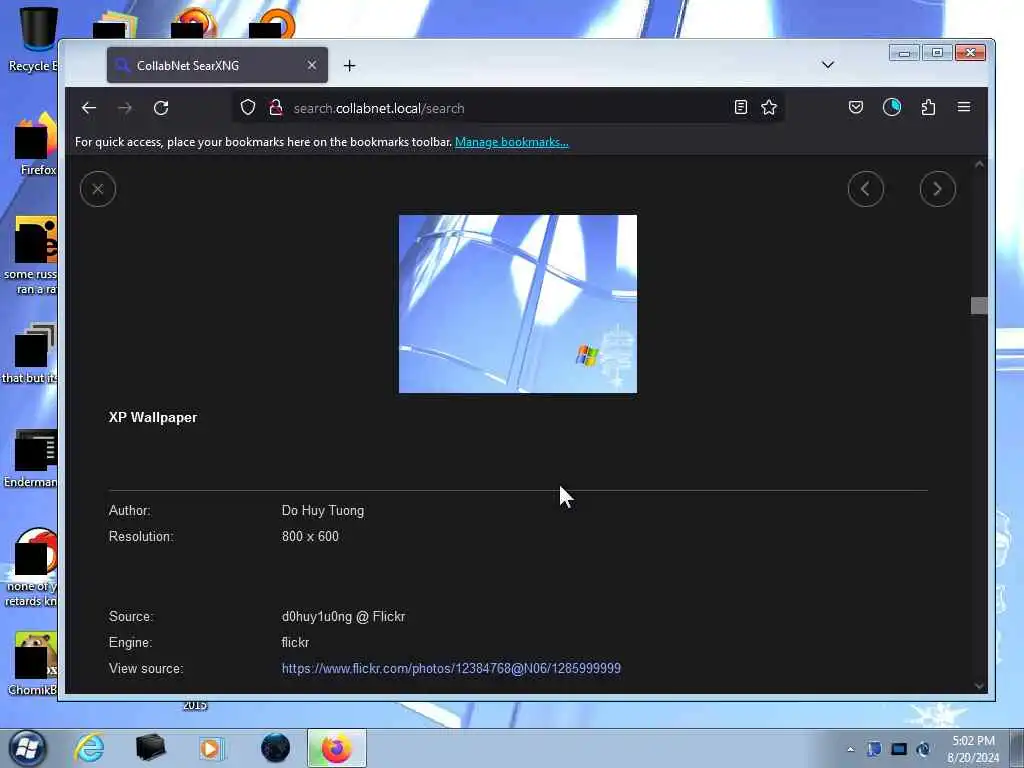Click the scrollbar up arrow
The image size is (1024, 768).
pos(979,165)
